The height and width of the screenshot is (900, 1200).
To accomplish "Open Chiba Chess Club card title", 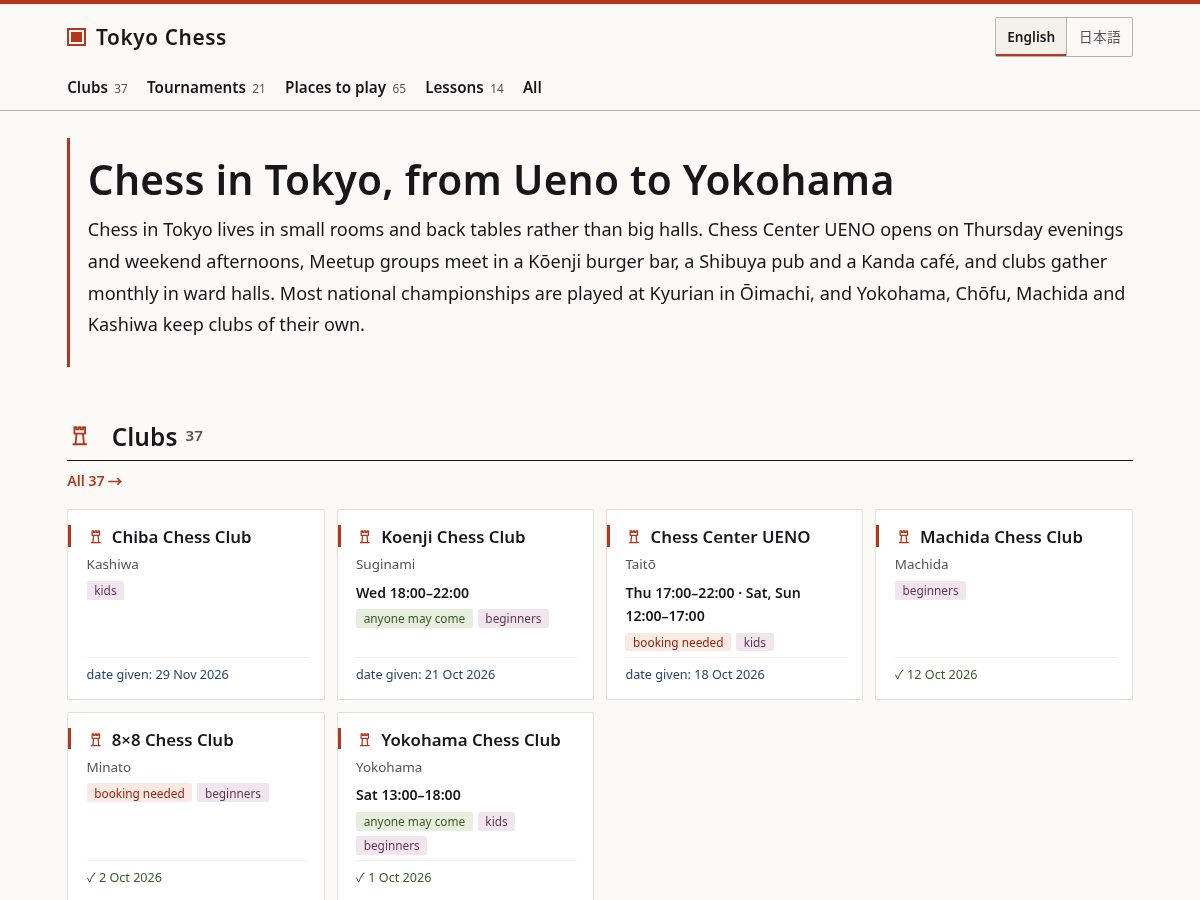I will (x=182, y=537).
